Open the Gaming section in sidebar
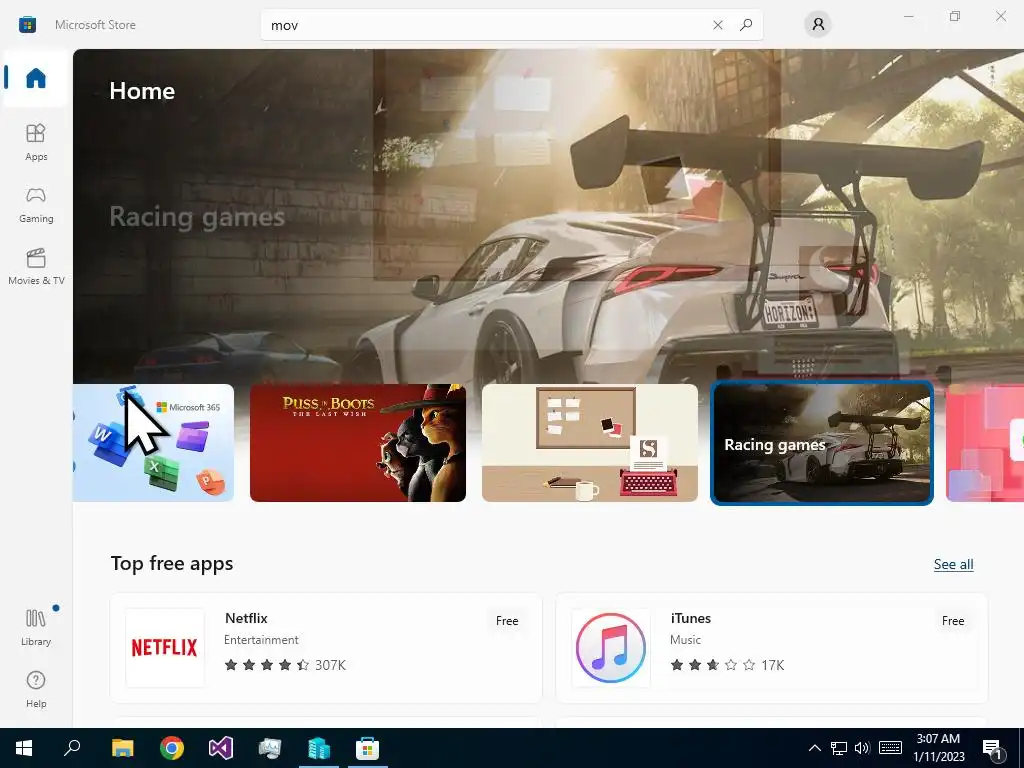Screen dimensions: 1024x768 [36, 204]
